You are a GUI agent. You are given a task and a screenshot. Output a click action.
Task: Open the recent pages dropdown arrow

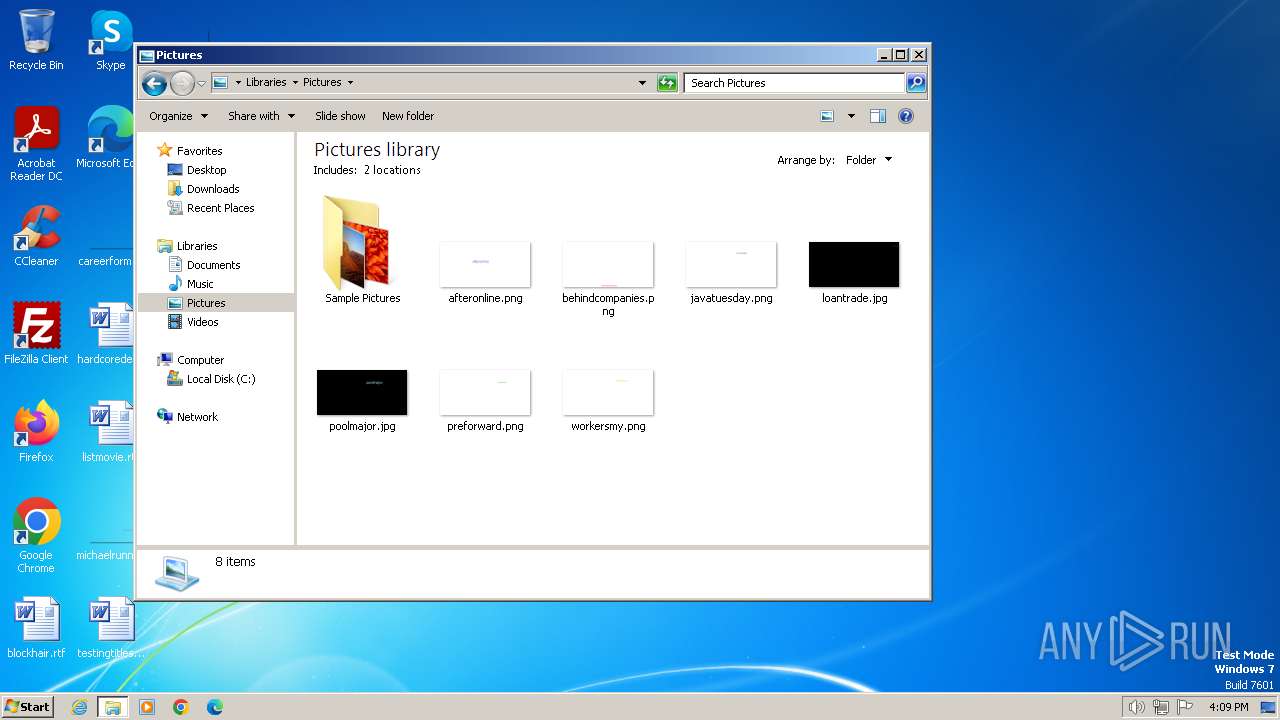click(x=201, y=83)
